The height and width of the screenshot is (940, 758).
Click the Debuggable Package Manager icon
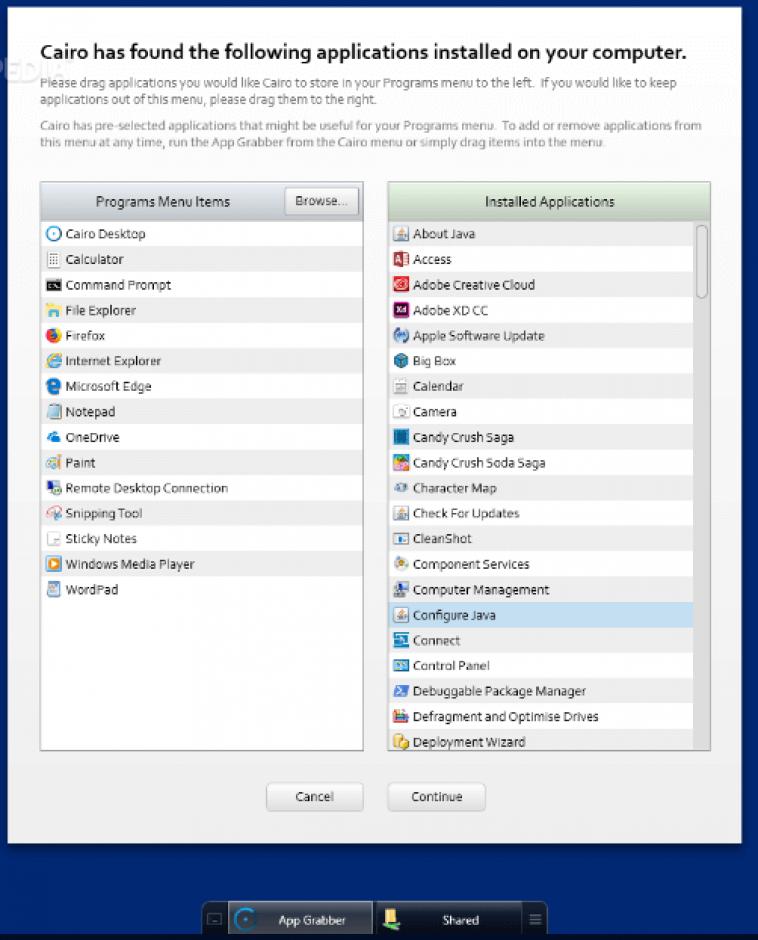(401, 691)
